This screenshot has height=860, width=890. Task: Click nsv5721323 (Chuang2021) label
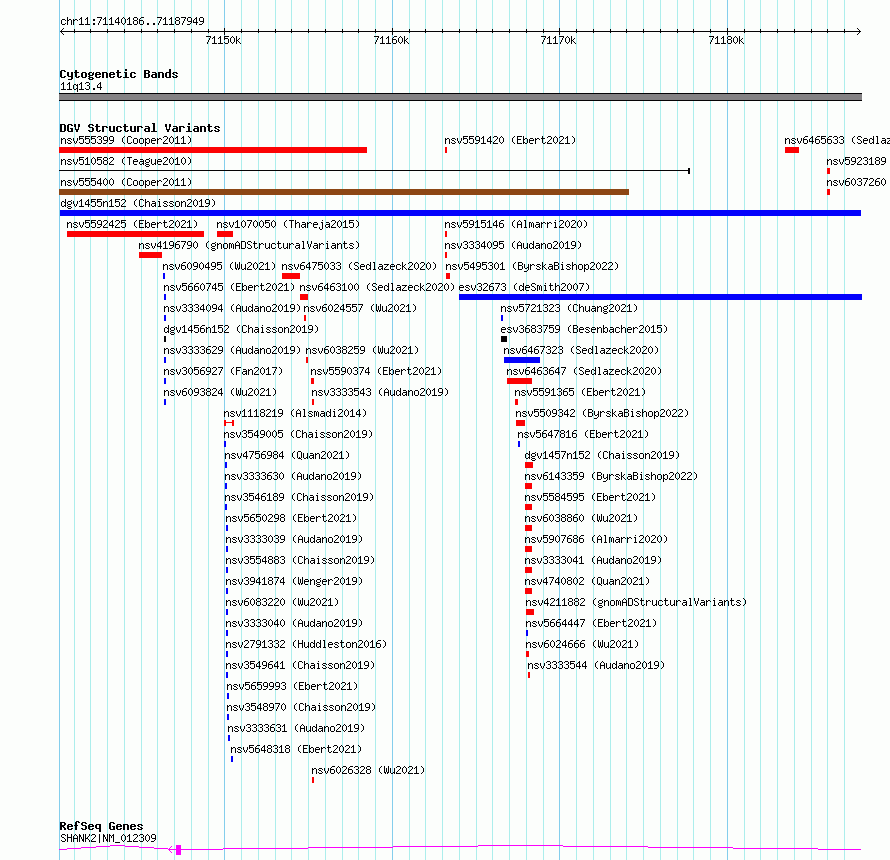click(x=569, y=308)
